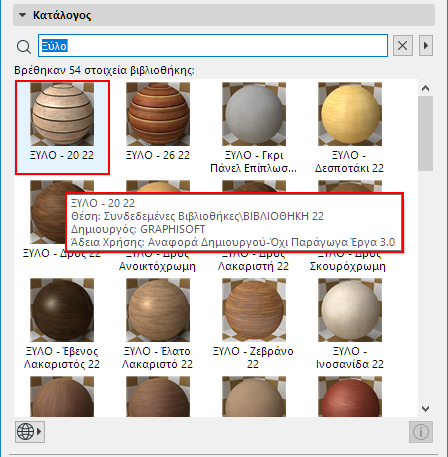Viewport: 448px width, 457px height.
Task: Click the ΞΥΛΟ - Δρυς Λακαριστή 22 label
Action: [253, 262]
